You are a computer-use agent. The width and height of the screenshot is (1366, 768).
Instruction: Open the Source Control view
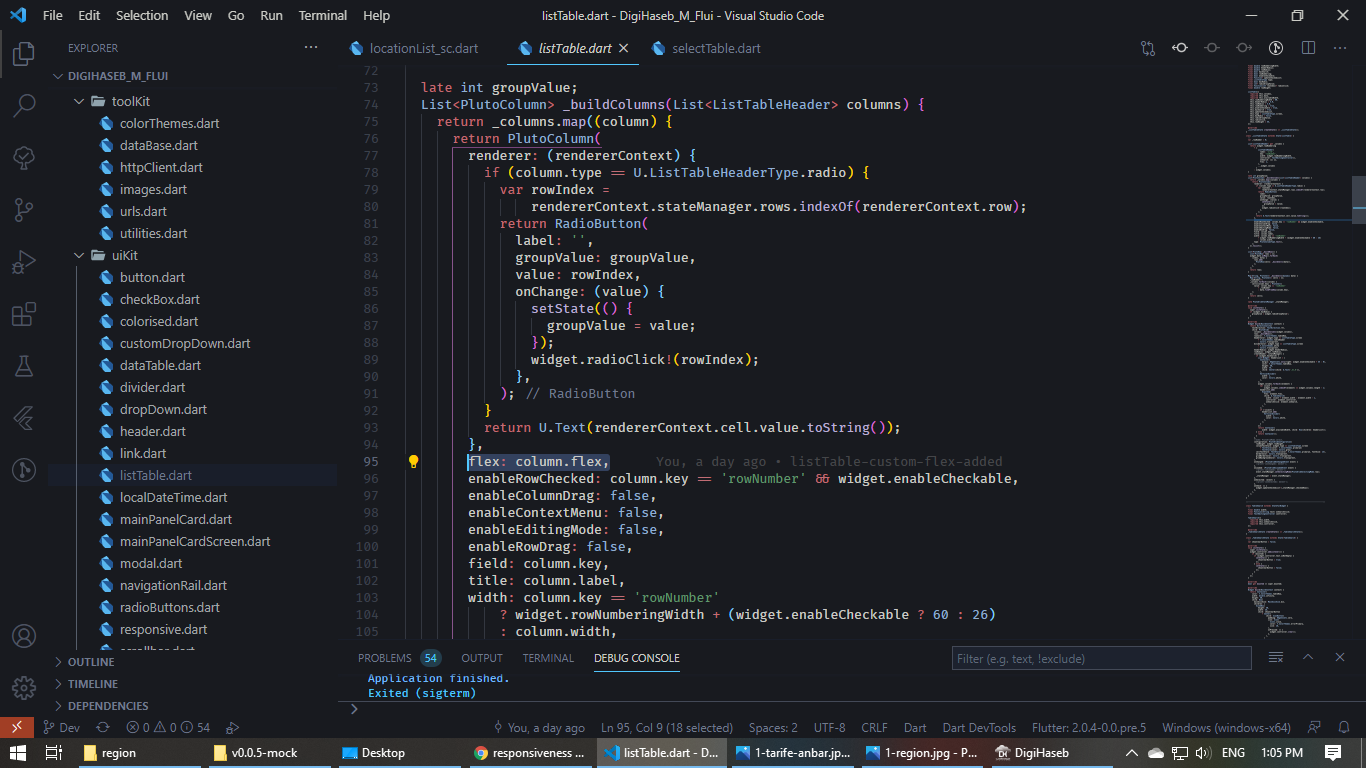[x=24, y=208]
